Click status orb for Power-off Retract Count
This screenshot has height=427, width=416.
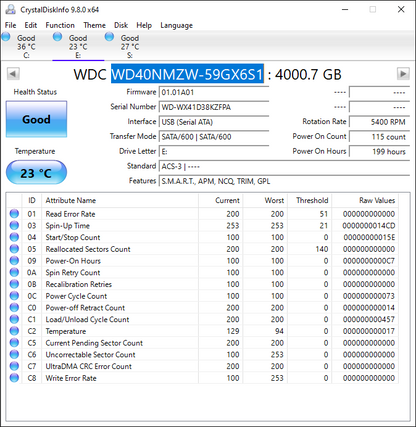(14, 307)
